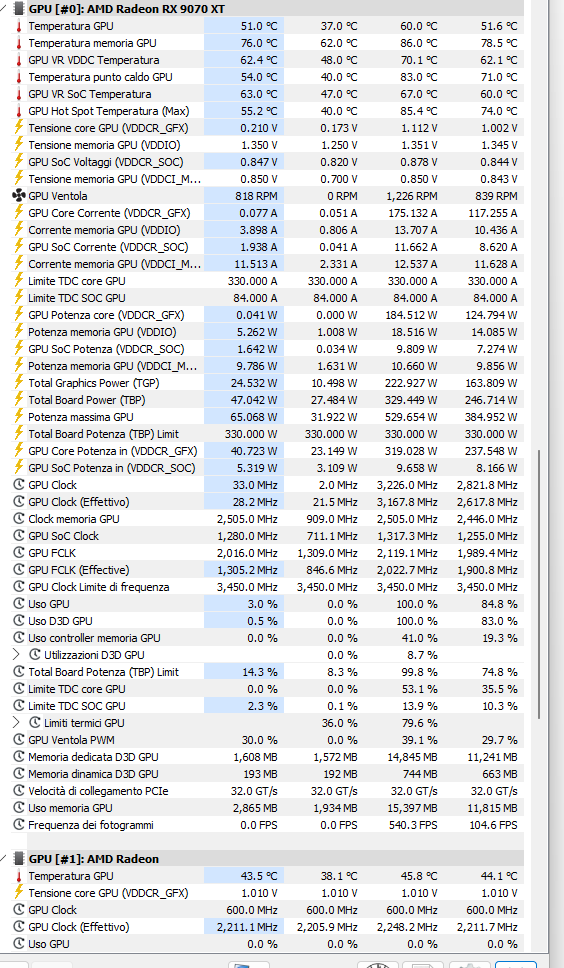
Task: Click lightning icon of Tensione memoria GPU (VDDIO)
Action: 19,145
